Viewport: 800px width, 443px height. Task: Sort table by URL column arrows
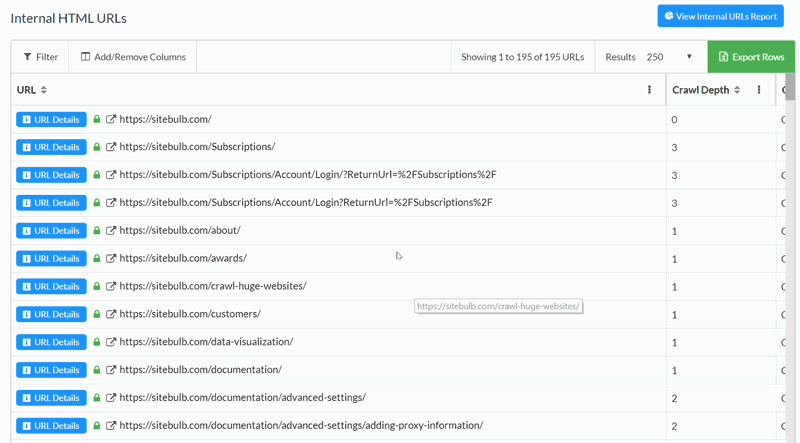click(44, 90)
